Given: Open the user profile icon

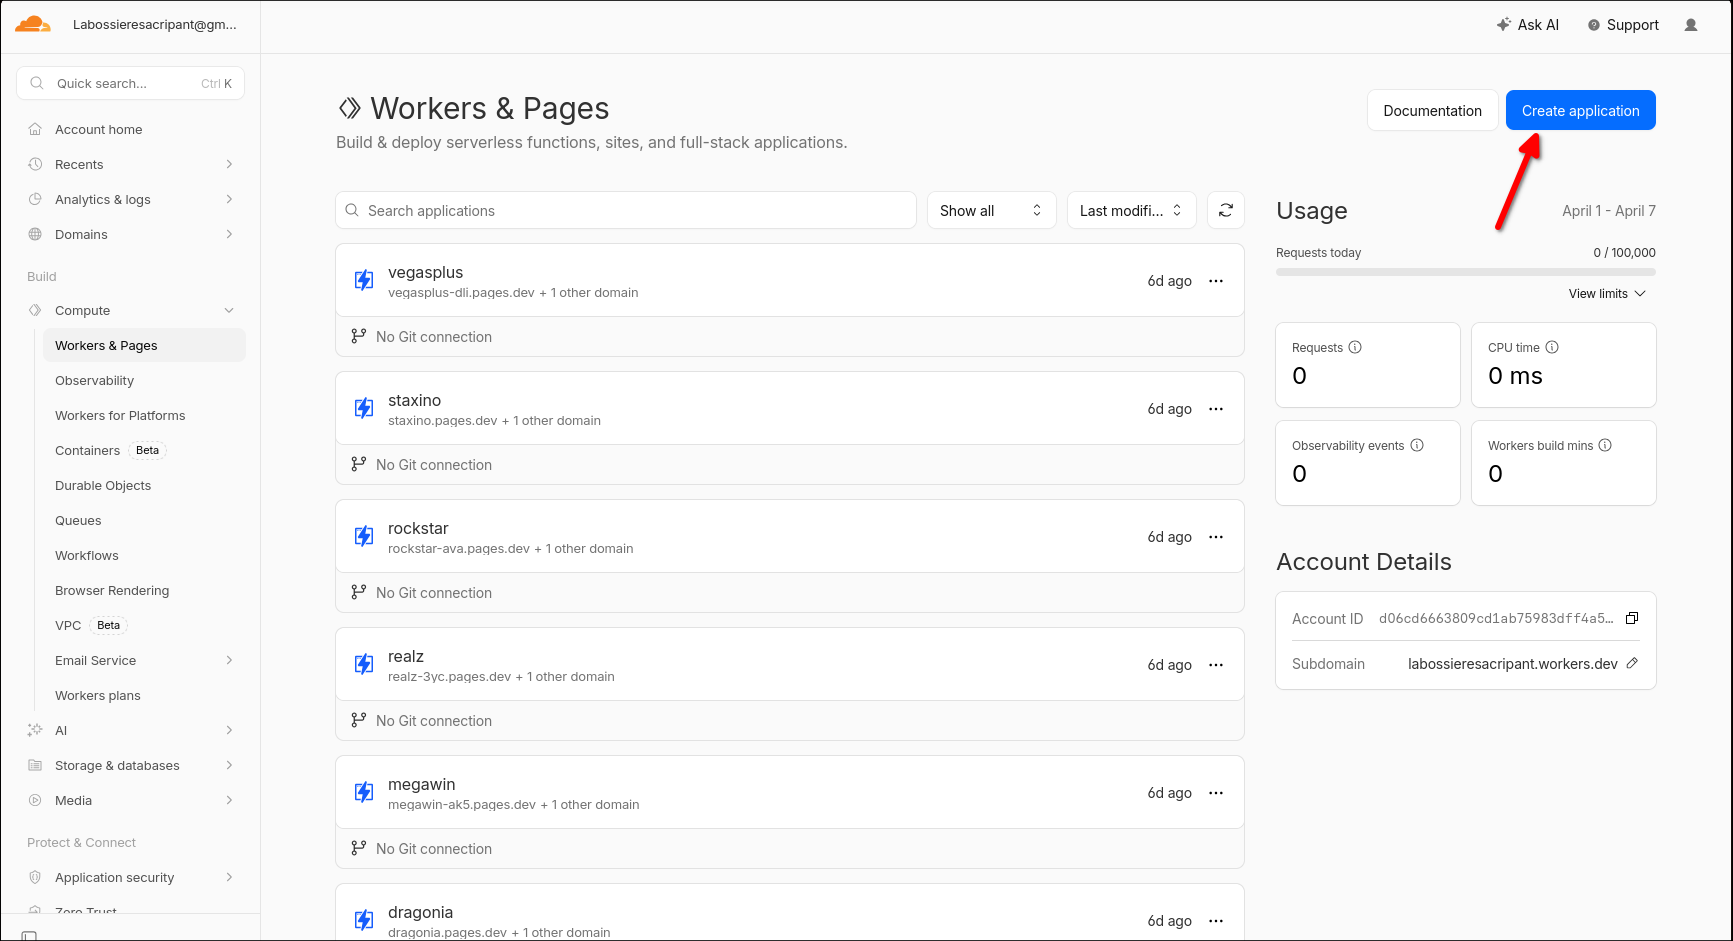Looking at the screenshot, I should (x=1690, y=25).
